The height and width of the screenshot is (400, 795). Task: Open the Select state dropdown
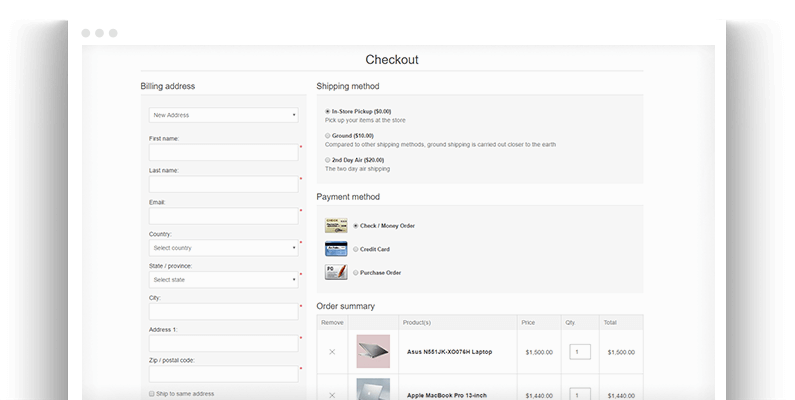223,280
